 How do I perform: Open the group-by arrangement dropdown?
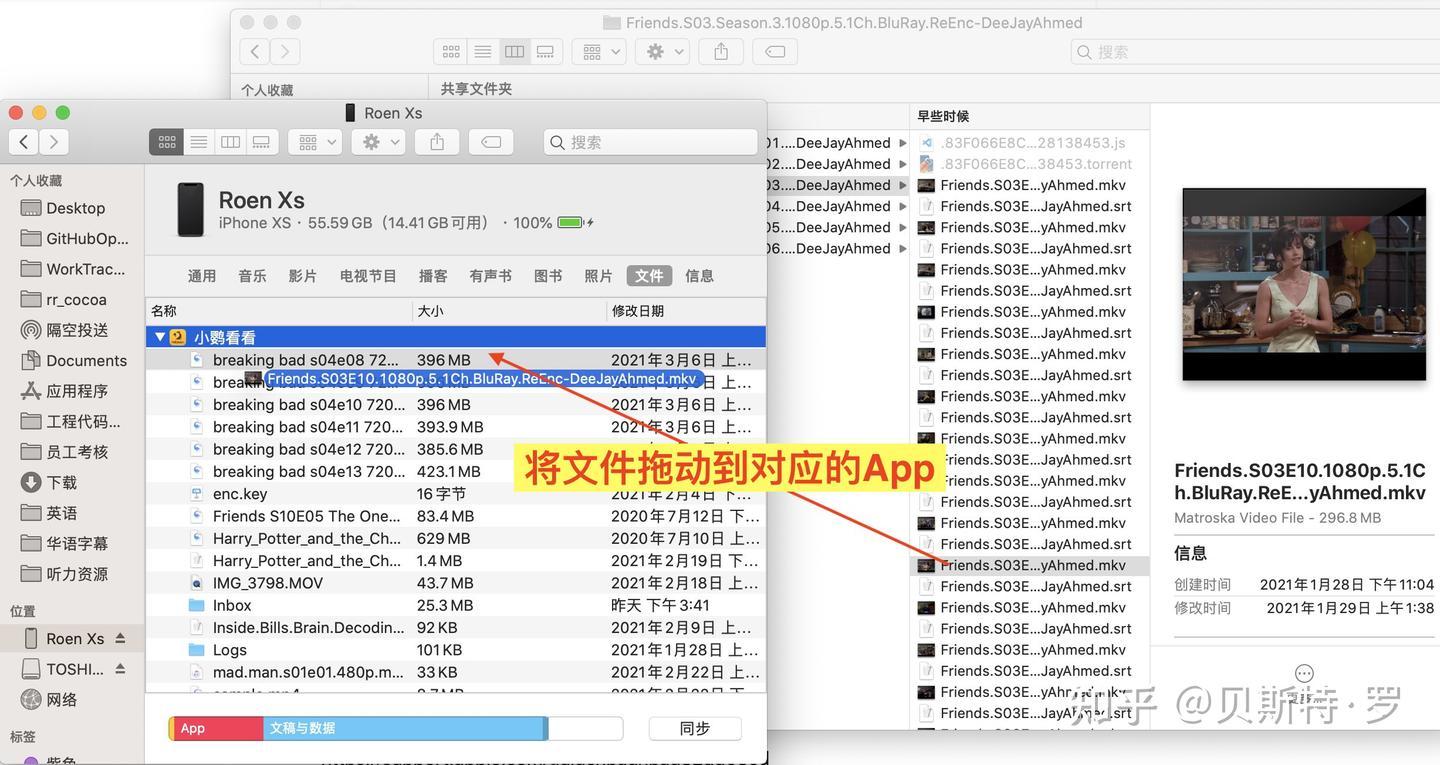pyautogui.click(x=315, y=142)
